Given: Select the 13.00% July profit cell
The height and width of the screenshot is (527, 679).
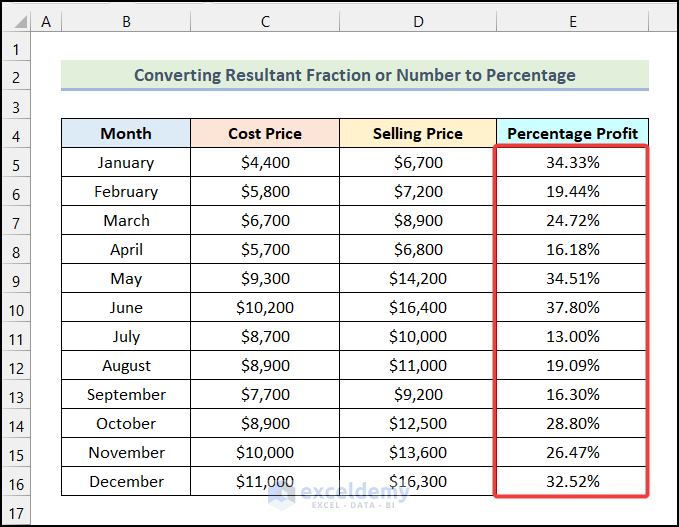Looking at the screenshot, I should pos(572,336).
